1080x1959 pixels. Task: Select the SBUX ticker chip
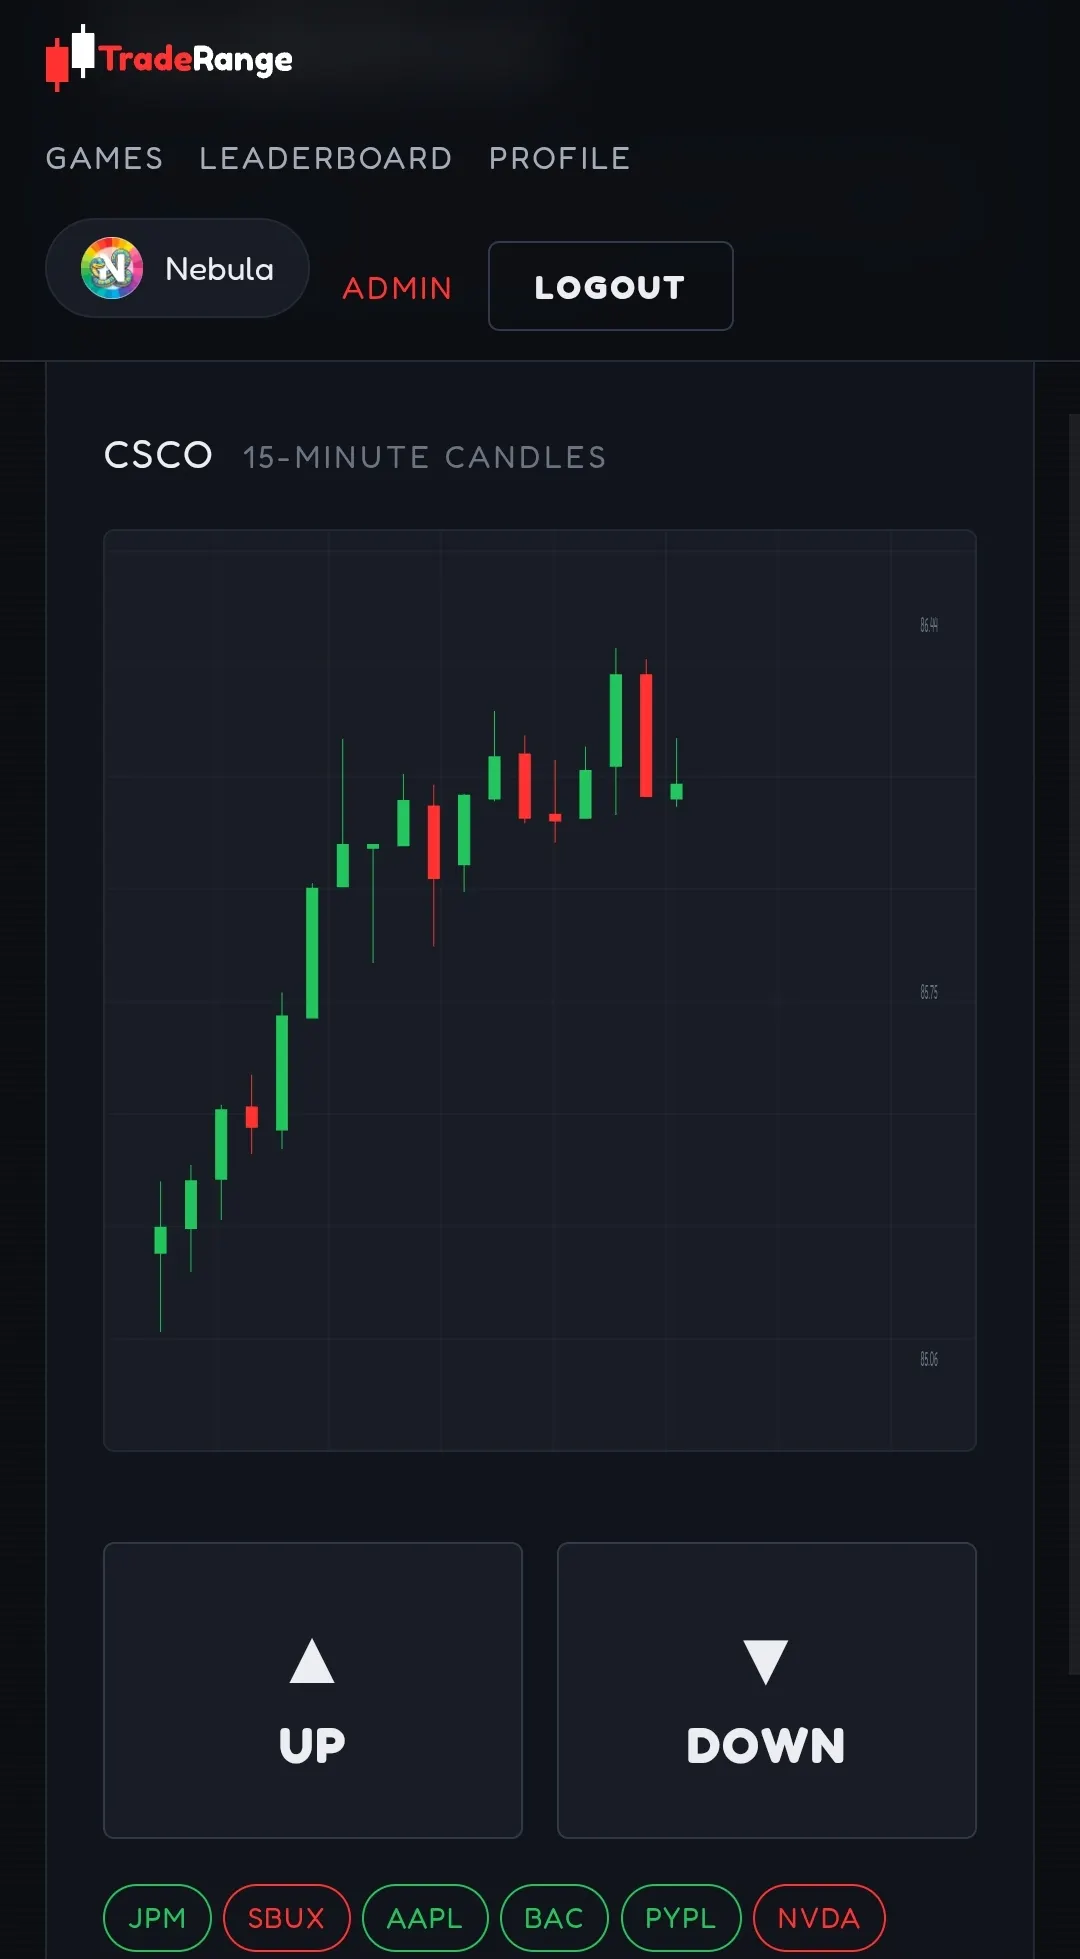click(286, 1918)
